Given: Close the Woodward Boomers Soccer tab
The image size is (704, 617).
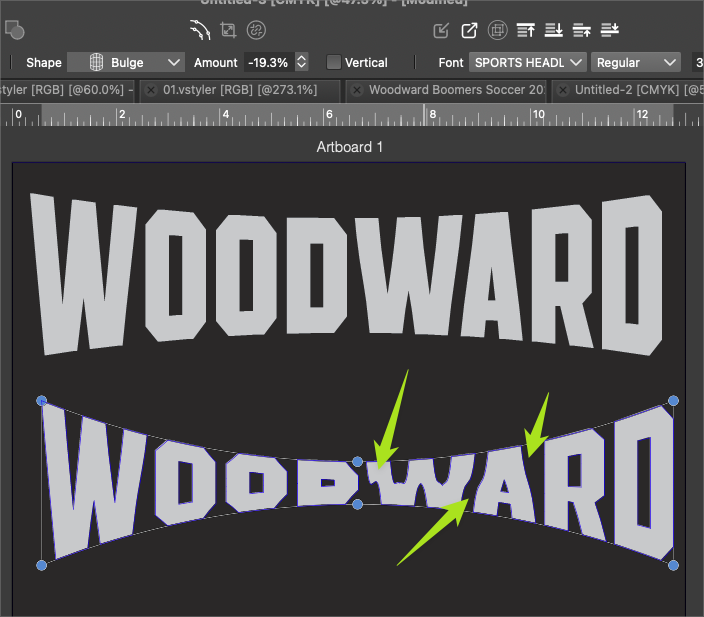Looking at the screenshot, I should tap(357, 90).
